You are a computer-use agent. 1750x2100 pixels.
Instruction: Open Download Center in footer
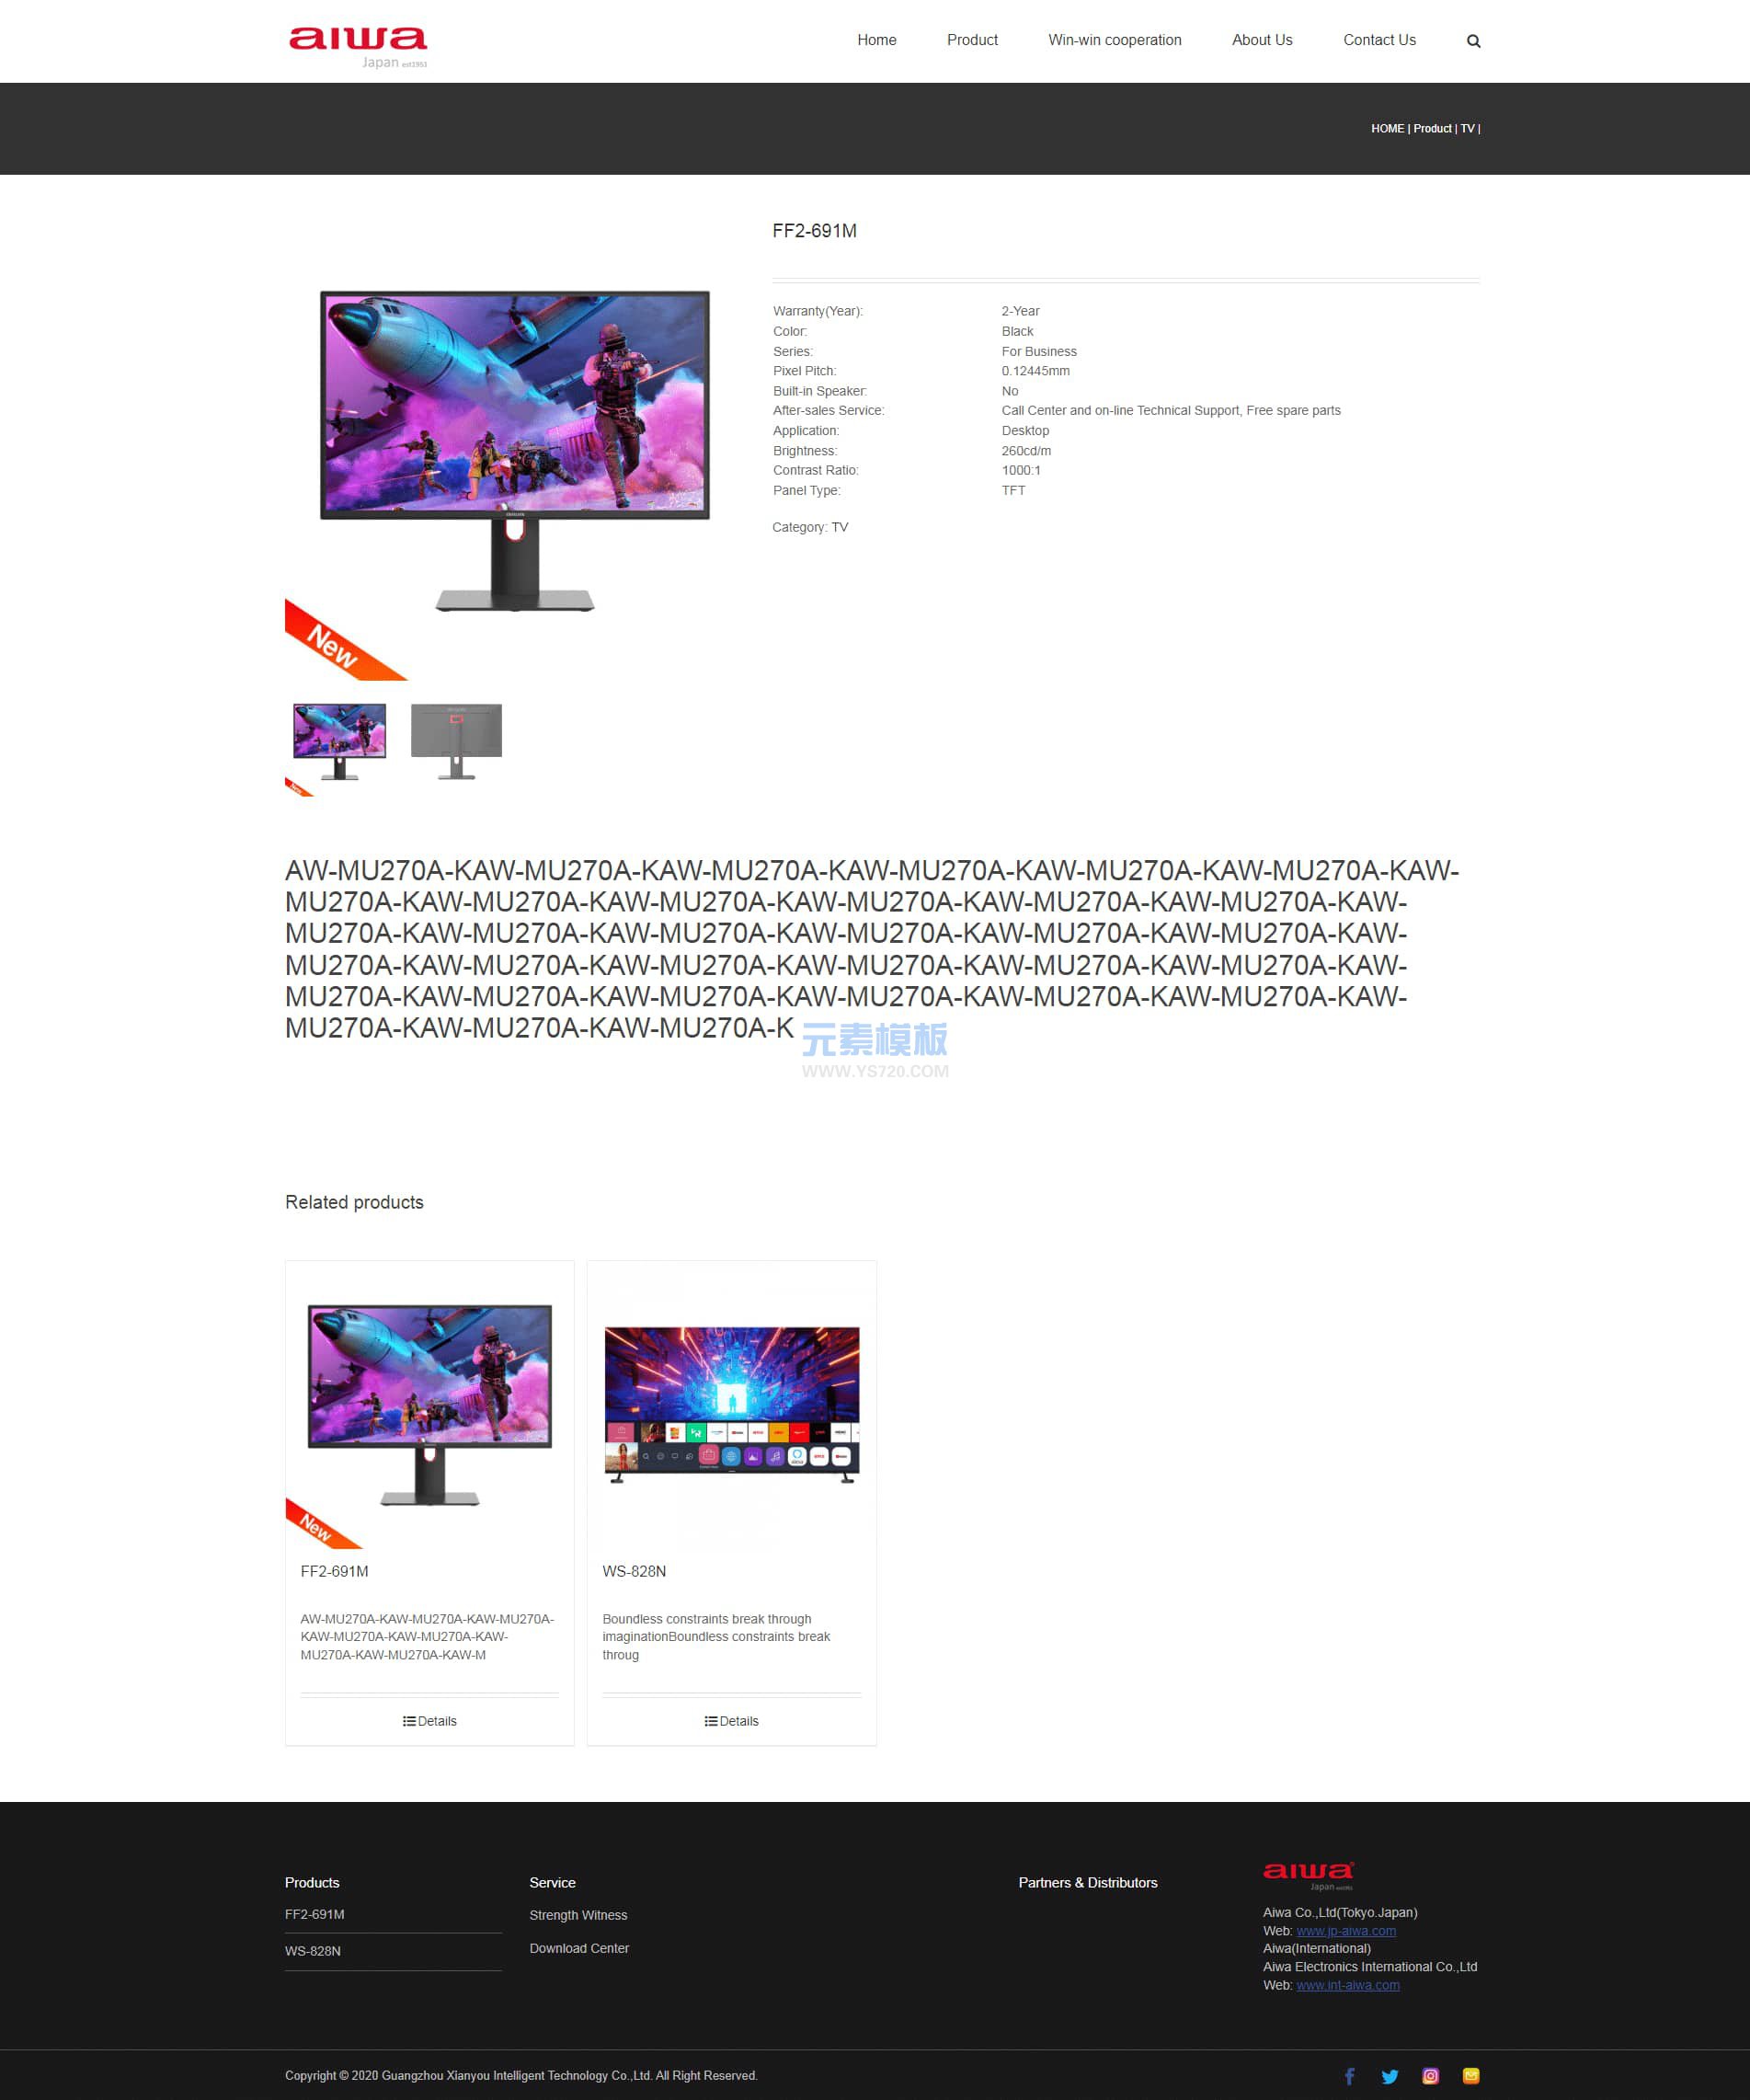(579, 1948)
